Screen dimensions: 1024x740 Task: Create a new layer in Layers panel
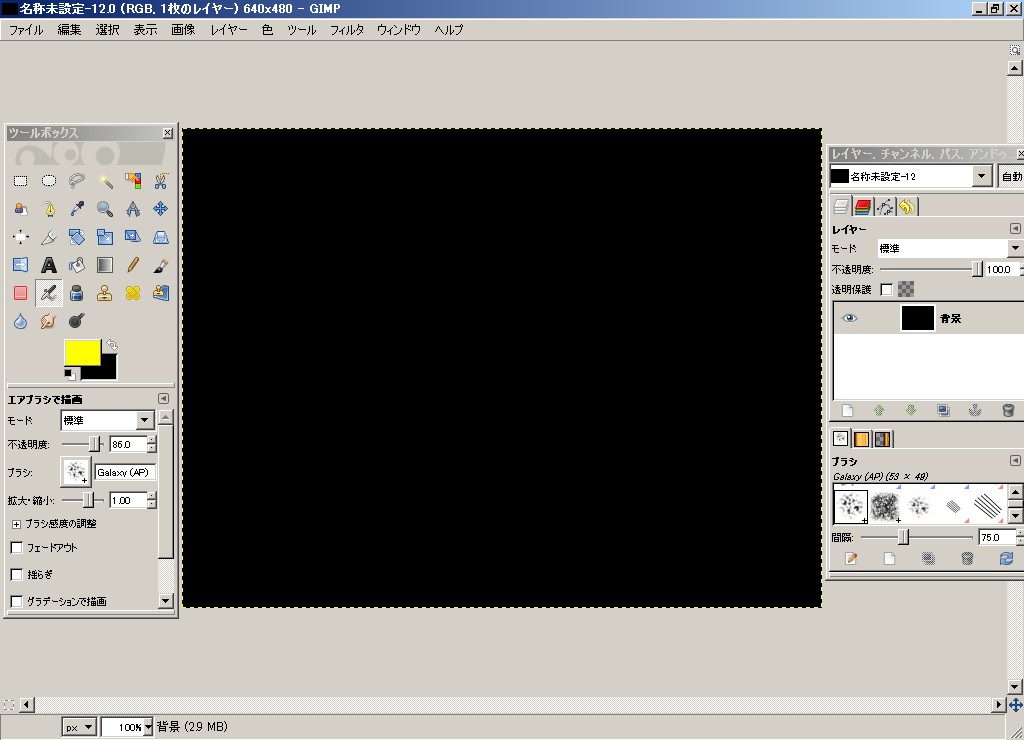(x=847, y=410)
